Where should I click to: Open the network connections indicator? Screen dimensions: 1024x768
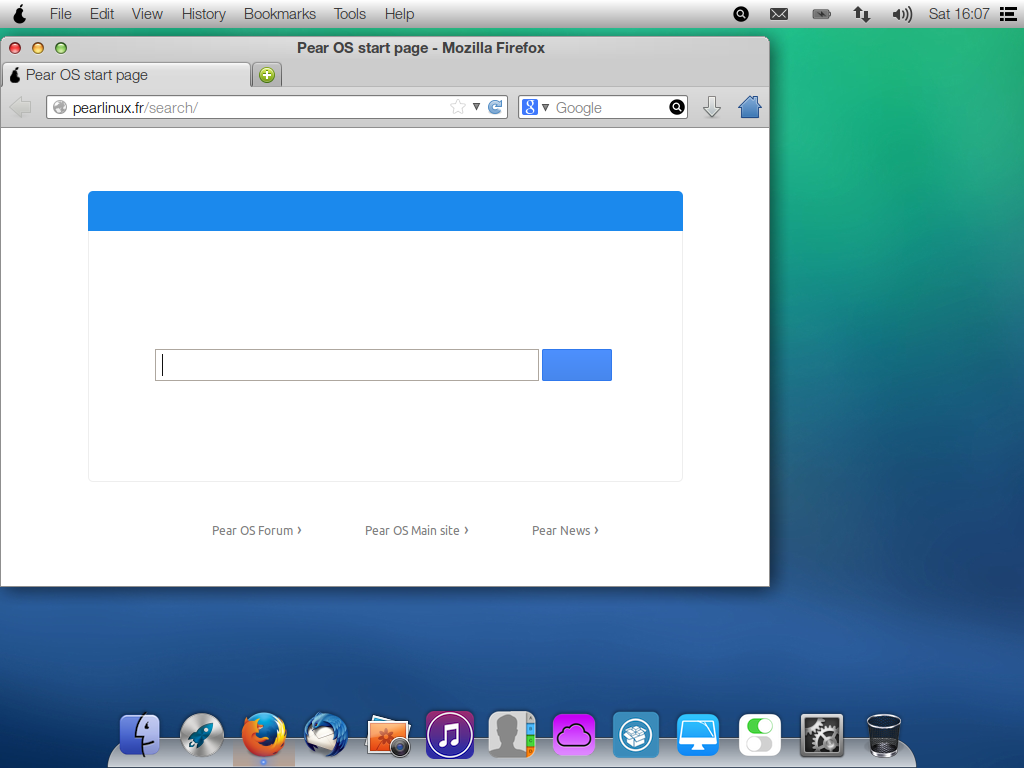(861, 14)
